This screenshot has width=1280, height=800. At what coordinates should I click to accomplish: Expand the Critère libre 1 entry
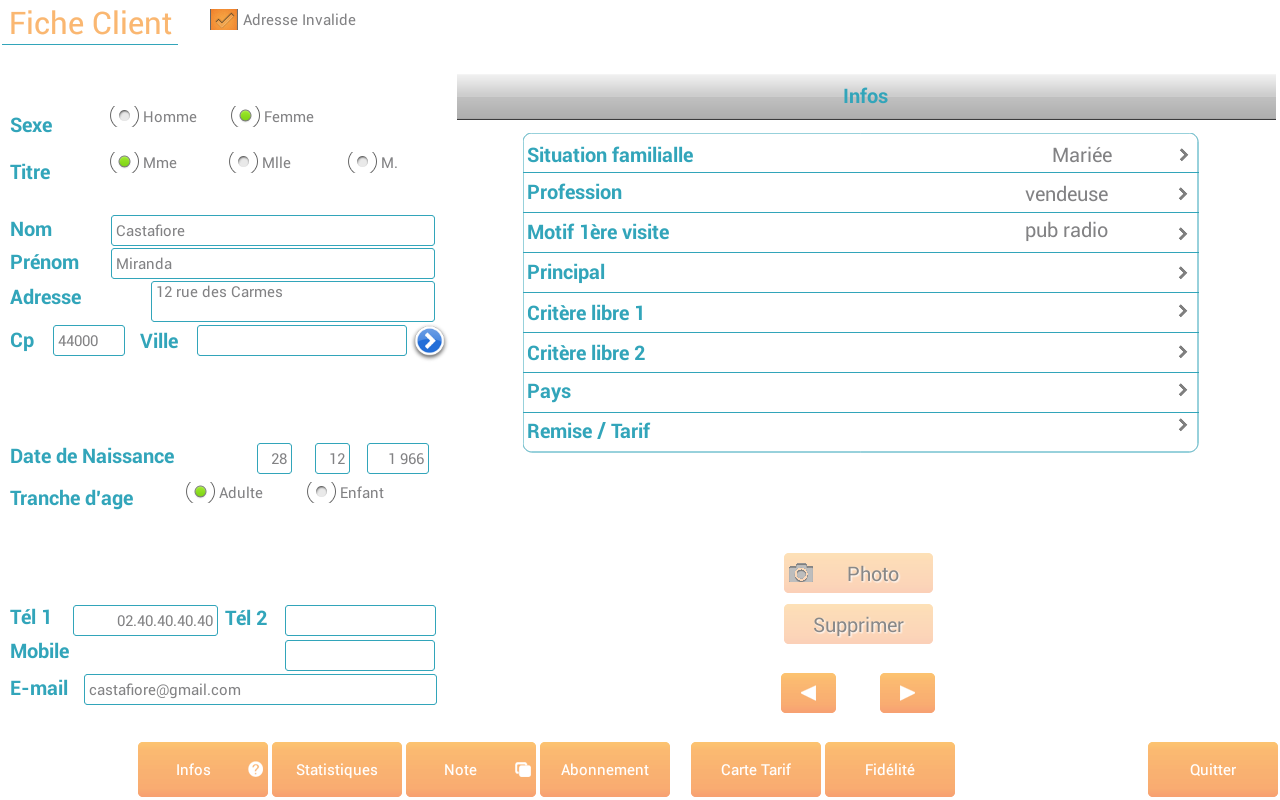pyautogui.click(x=860, y=312)
